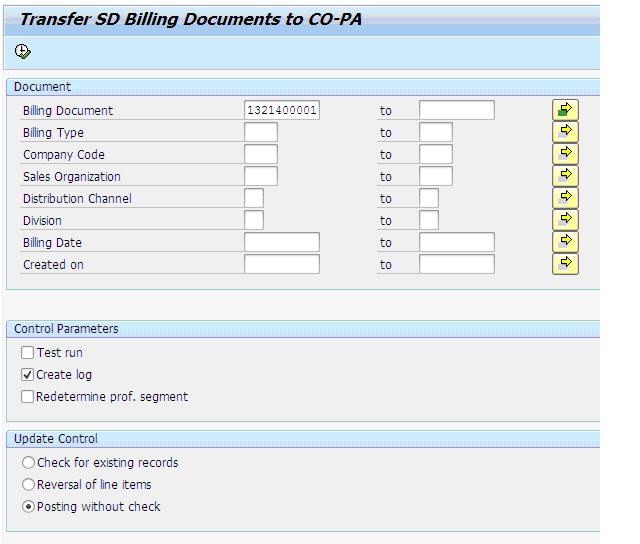Choose Reversal of line items option
The width and height of the screenshot is (640, 544).
point(28,485)
